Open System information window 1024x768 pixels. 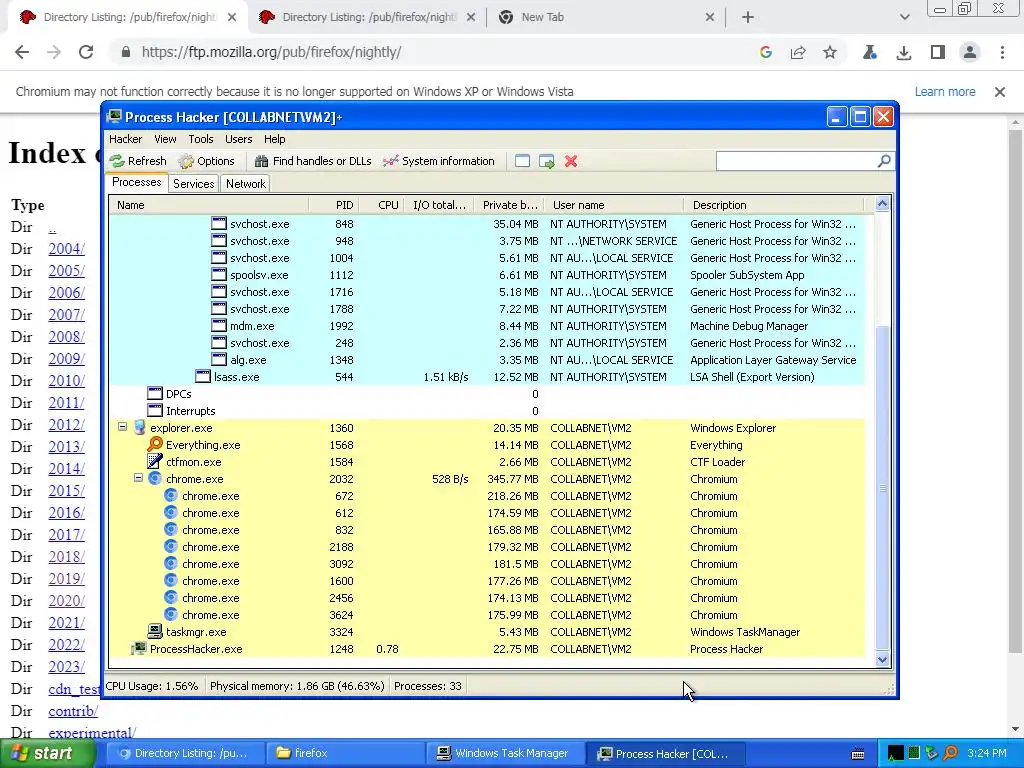[439, 161]
